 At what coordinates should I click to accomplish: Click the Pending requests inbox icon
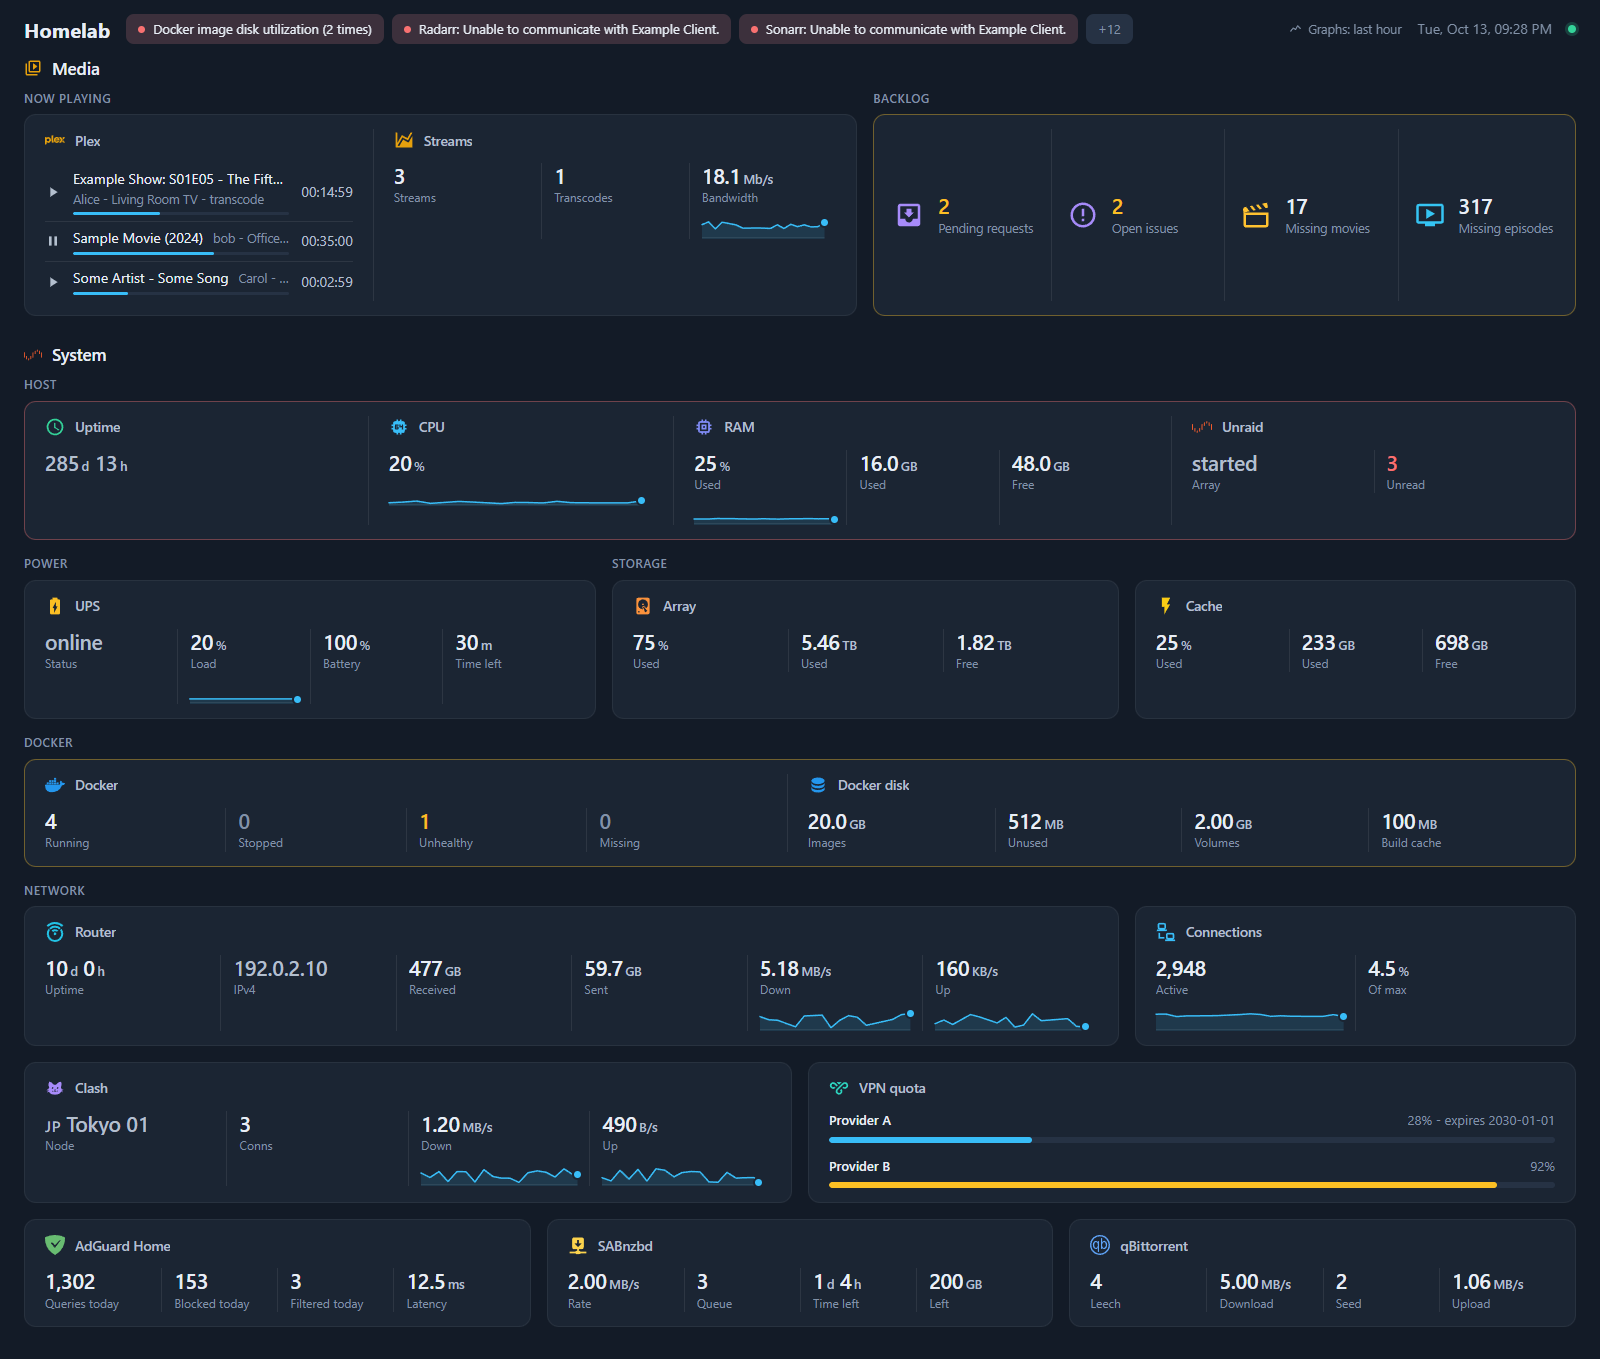click(x=909, y=215)
